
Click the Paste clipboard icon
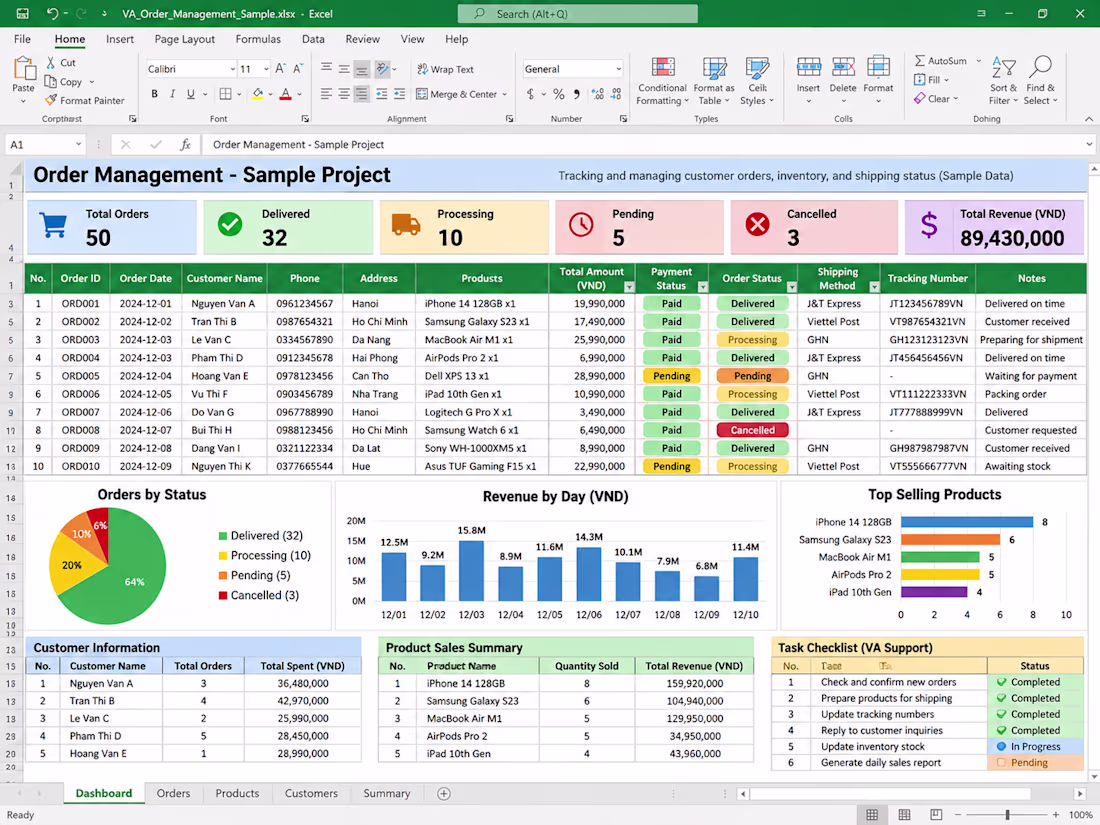click(23, 69)
